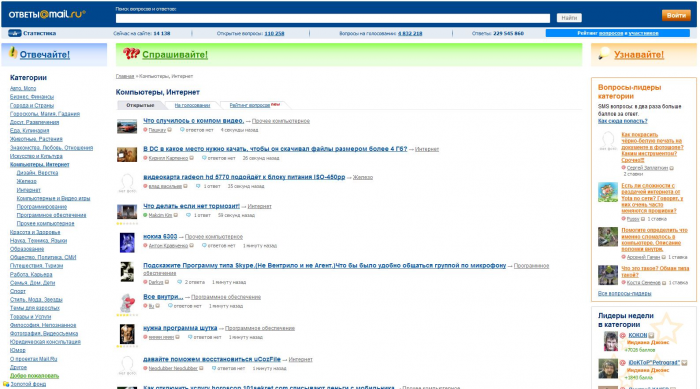Select category Образование
The image size is (700, 389).
point(27,249)
